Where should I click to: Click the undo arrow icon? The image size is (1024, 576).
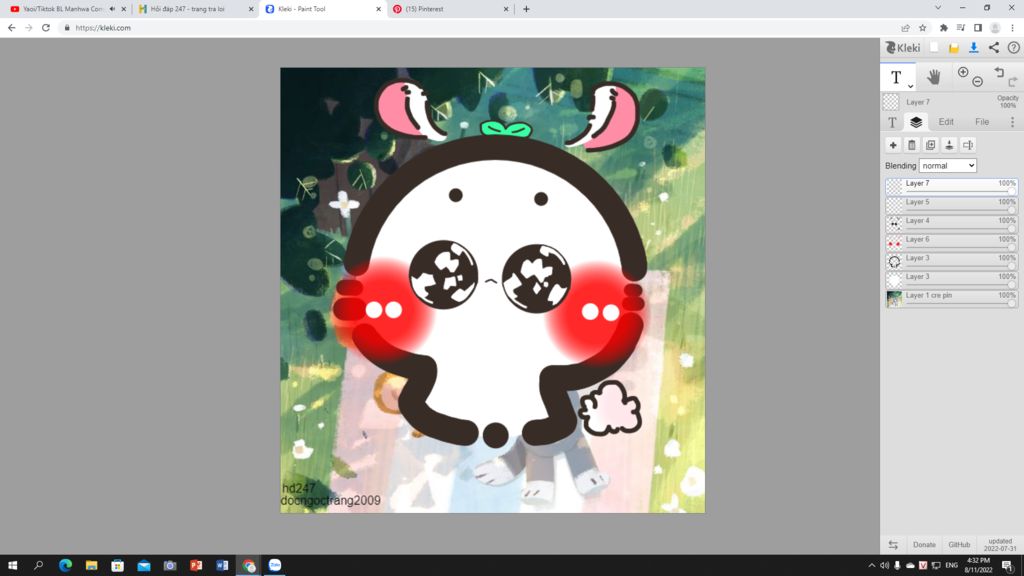pyautogui.click(x=998, y=72)
